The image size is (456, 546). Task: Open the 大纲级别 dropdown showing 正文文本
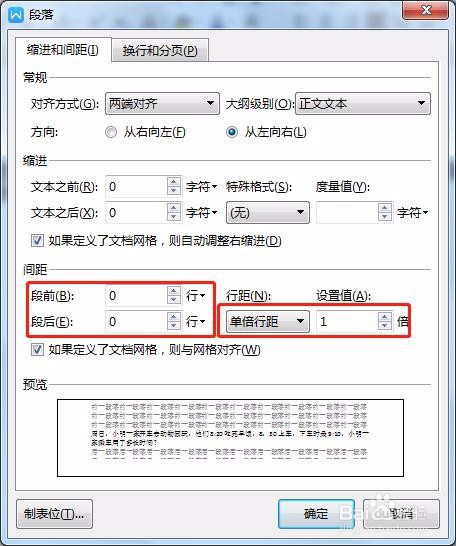[363, 103]
